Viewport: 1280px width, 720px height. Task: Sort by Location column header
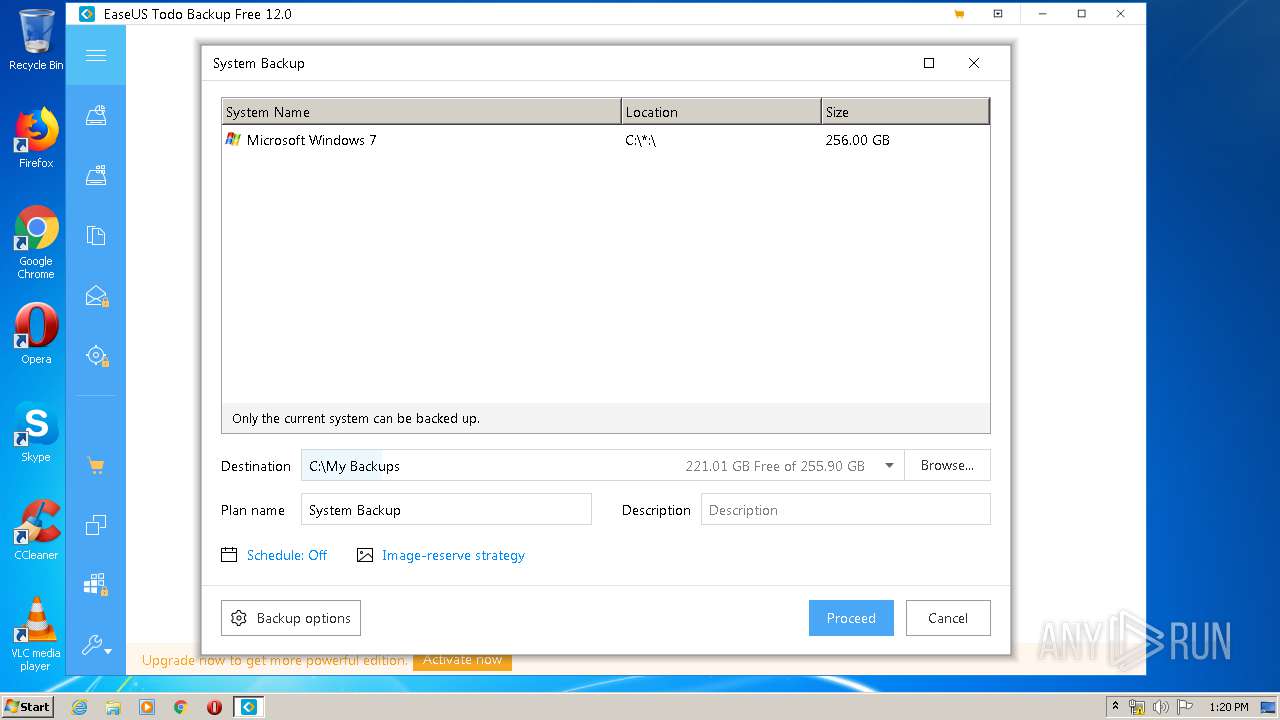721,112
